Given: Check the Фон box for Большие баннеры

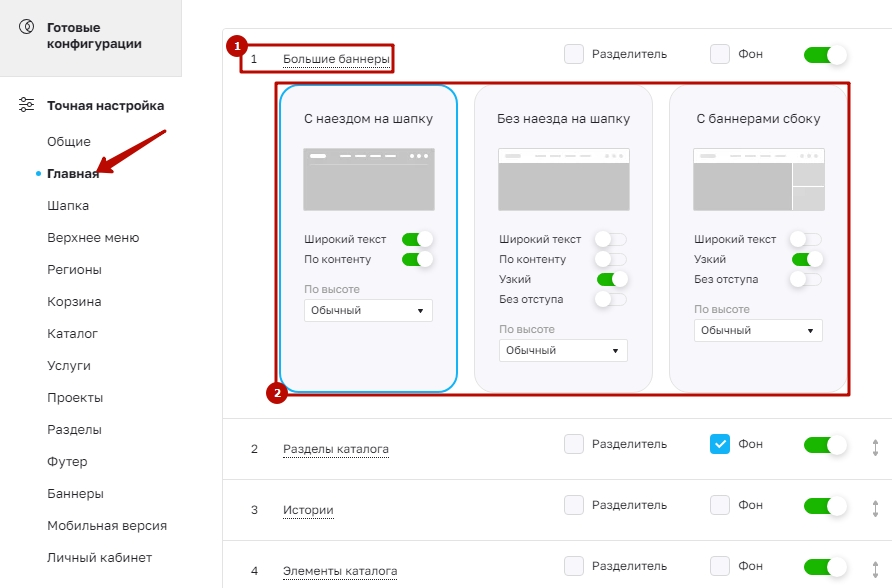Looking at the screenshot, I should (x=720, y=55).
